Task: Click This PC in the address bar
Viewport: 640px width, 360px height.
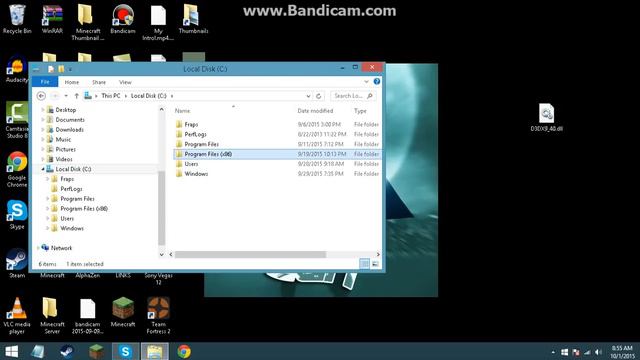Action: [111, 96]
